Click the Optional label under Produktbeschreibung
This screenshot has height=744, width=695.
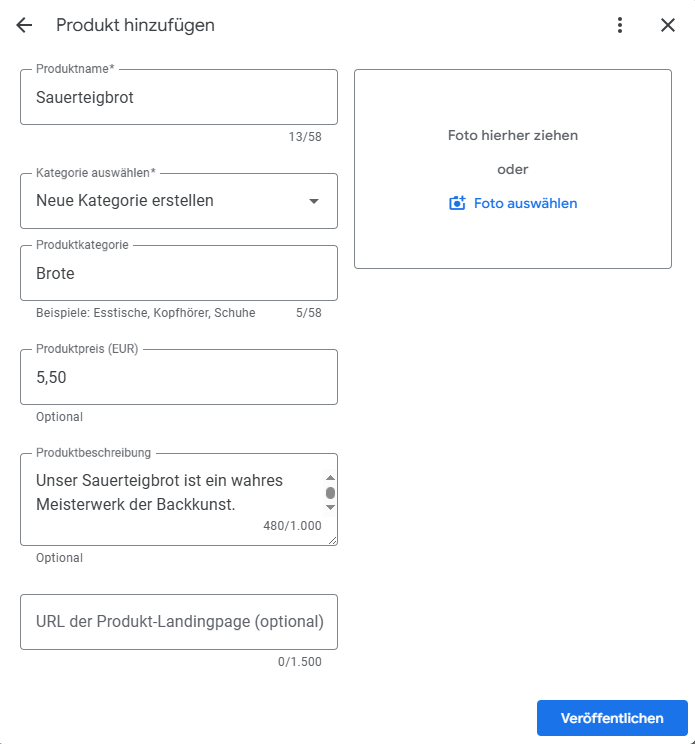point(59,558)
